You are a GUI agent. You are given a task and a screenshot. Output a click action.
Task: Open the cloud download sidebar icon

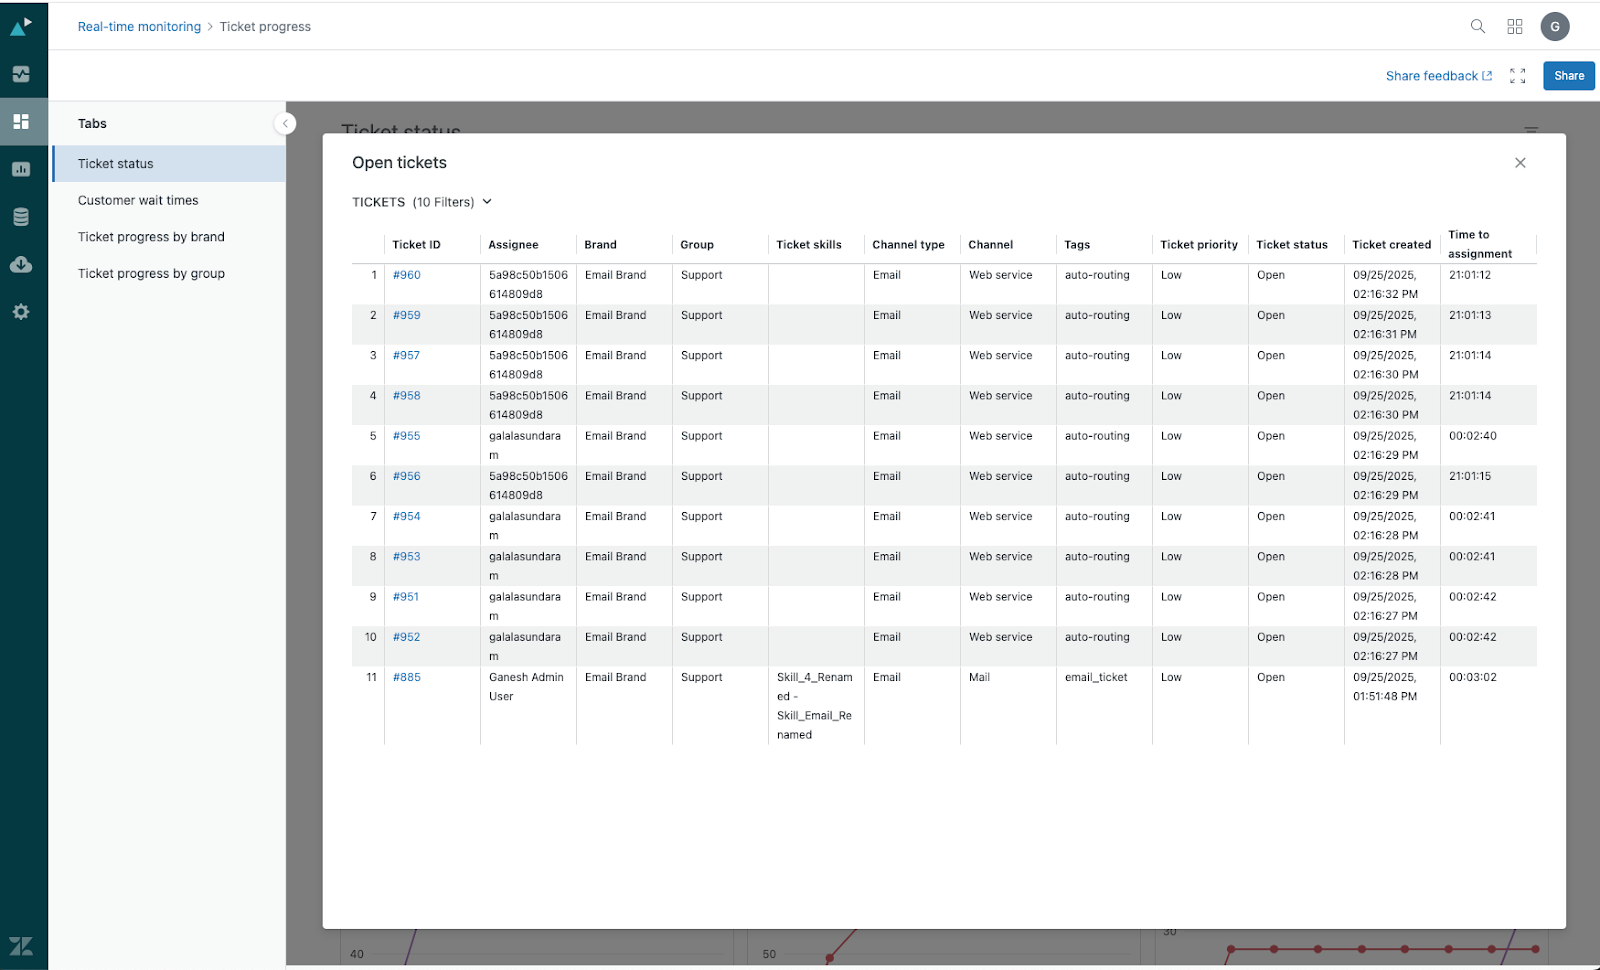point(21,265)
